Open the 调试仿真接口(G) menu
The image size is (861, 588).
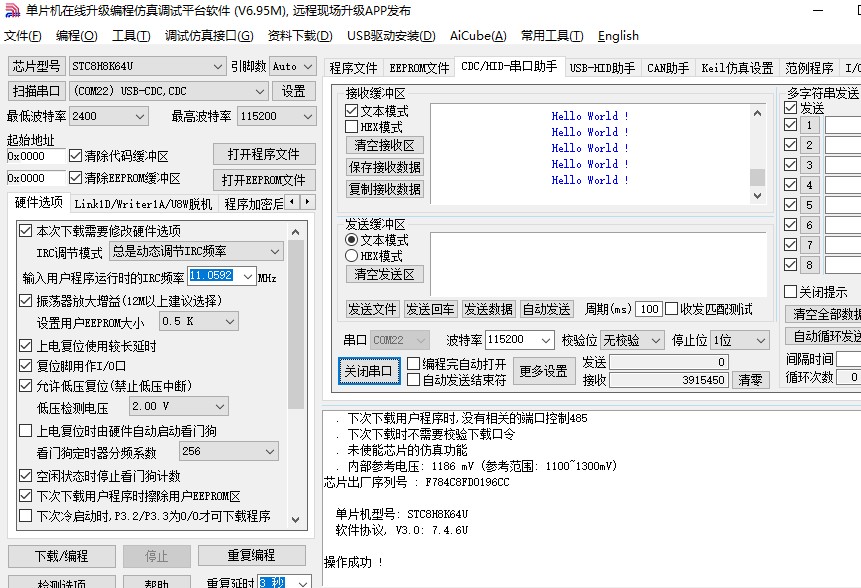[209, 36]
